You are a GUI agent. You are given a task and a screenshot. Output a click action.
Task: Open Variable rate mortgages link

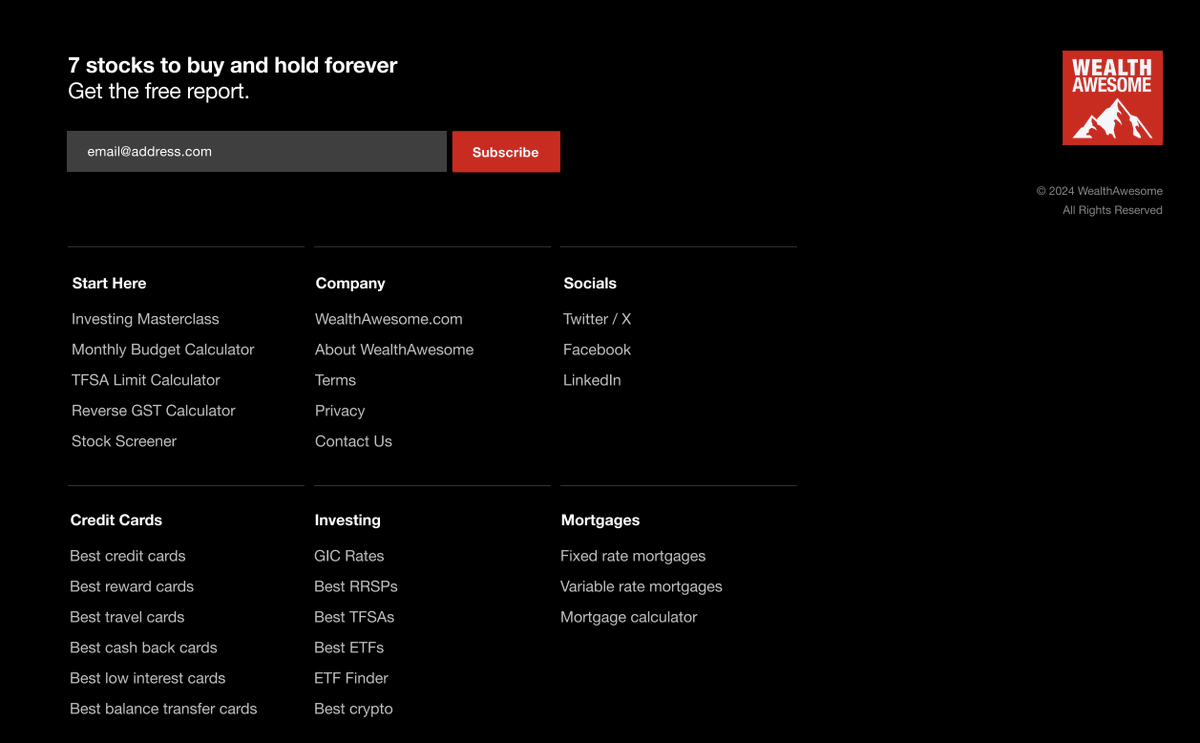641,587
